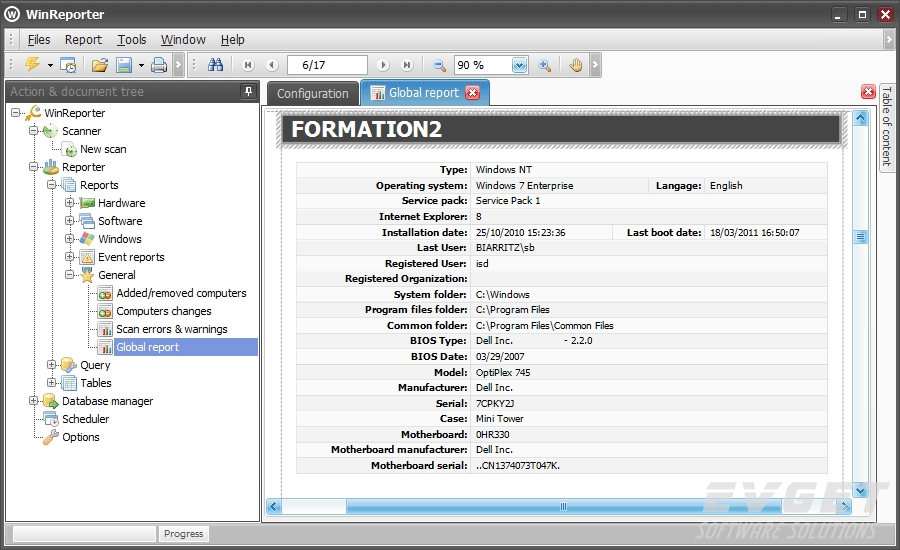Click the horizontal scrollbar thumb
Viewport: 900px width, 550px height.
[x=564, y=506]
